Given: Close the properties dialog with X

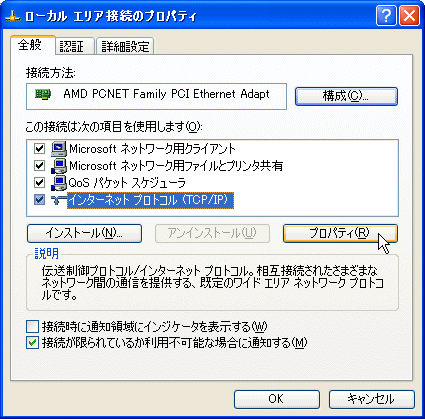Looking at the screenshot, I should click(x=409, y=15).
